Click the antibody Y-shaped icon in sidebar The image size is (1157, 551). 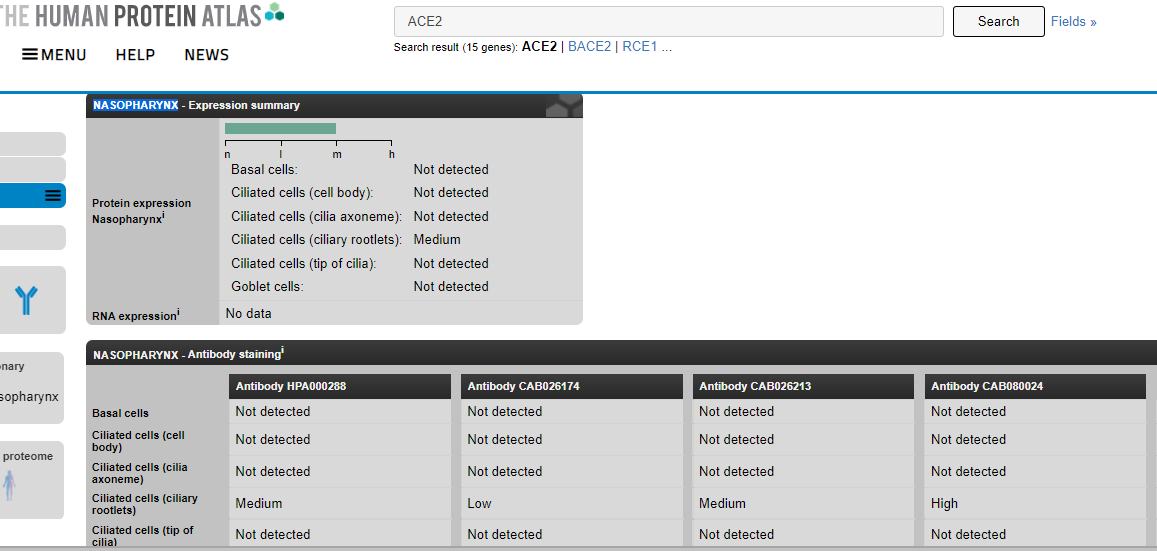tap(26, 300)
